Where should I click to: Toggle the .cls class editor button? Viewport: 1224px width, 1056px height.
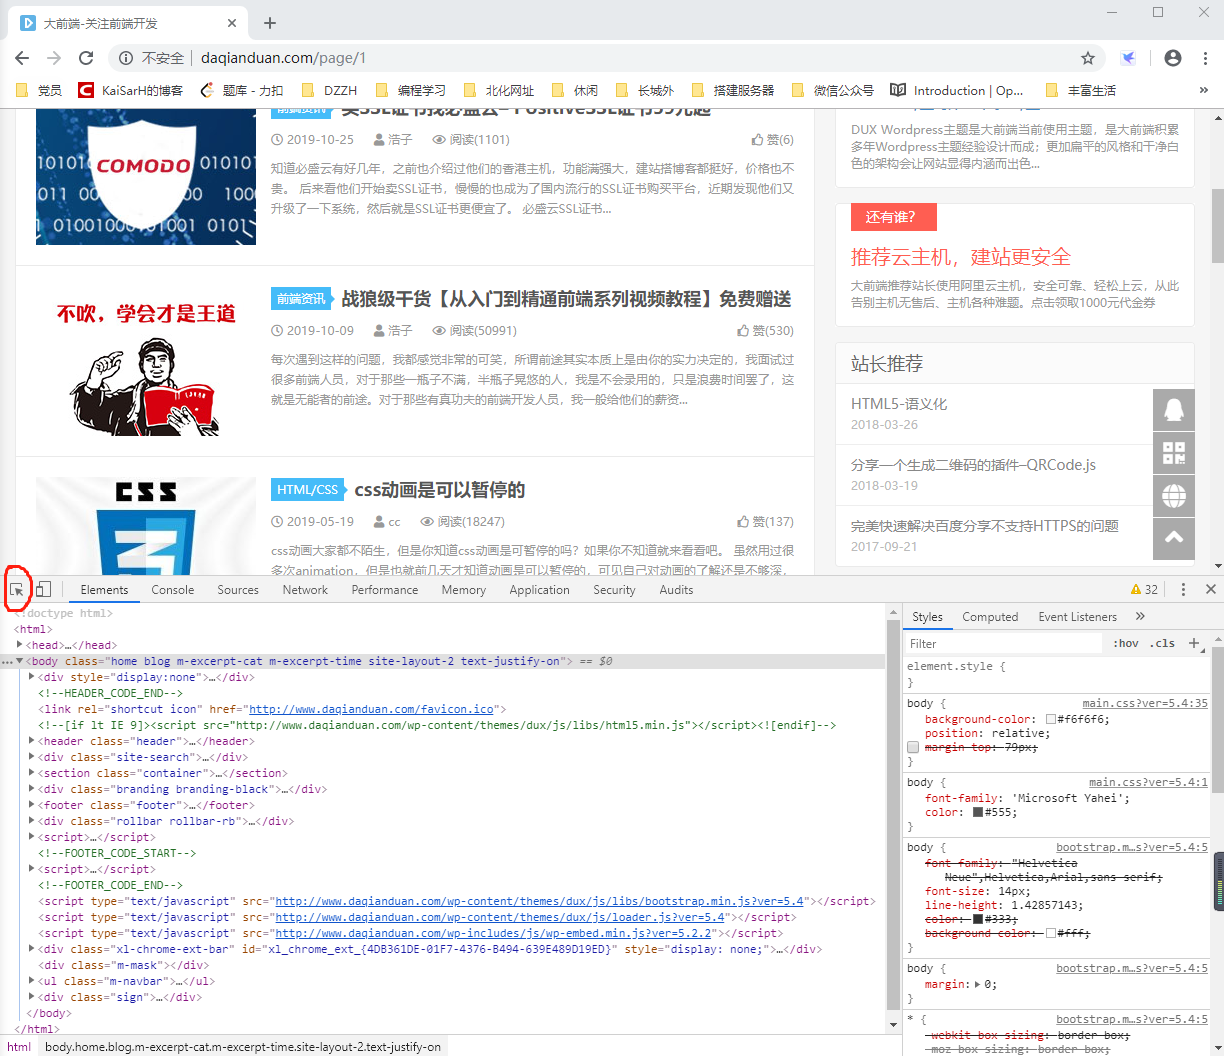pyautogui.click(x=1162, y=643)
